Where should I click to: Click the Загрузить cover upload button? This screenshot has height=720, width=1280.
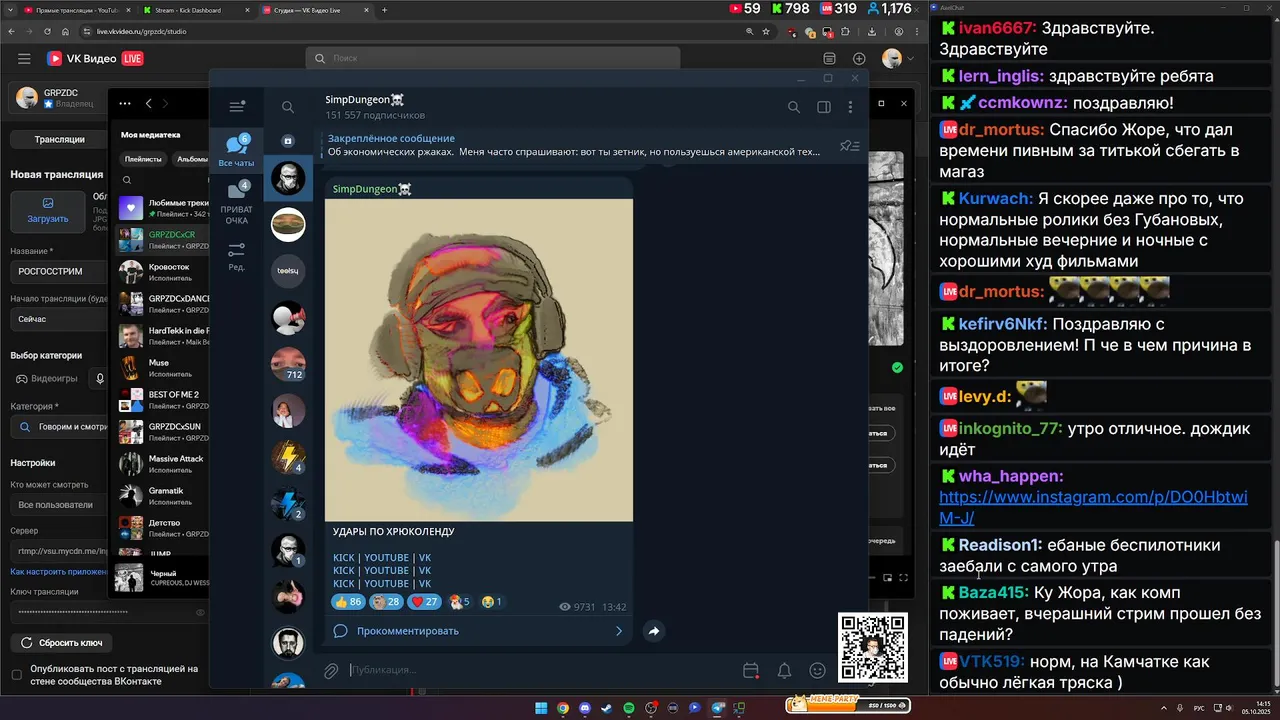(47, 211)
